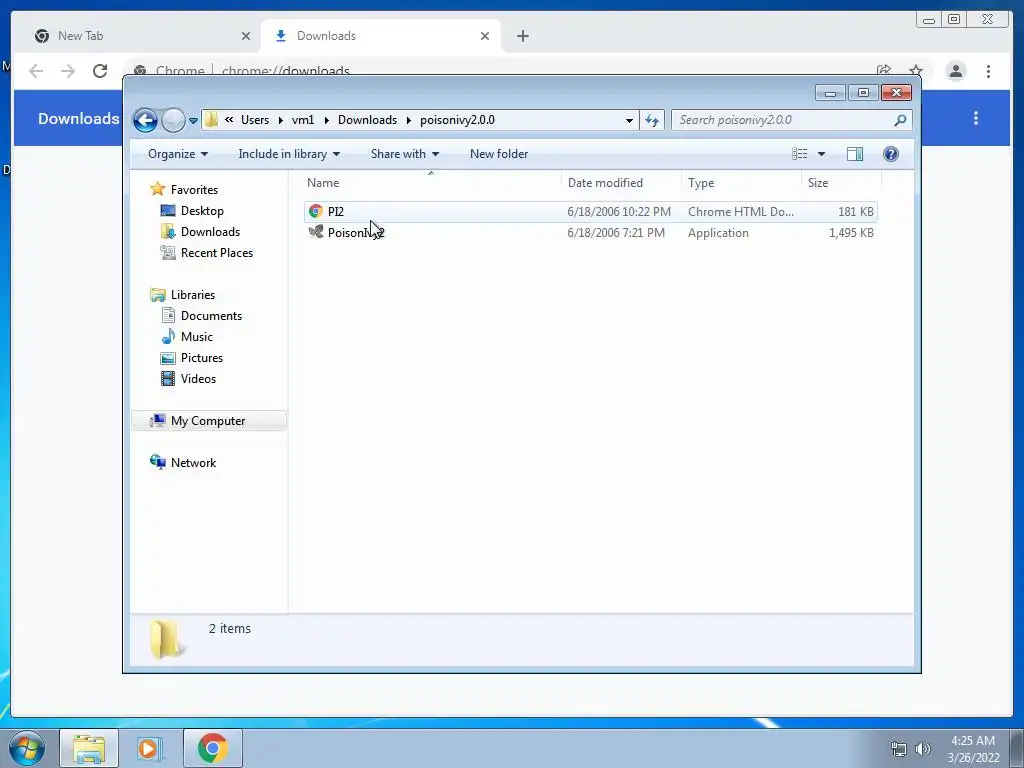Viewport: 1024px width, 768px height.
Task: Select Libraries in the navigation pane
Action: (x=193, y=295)
